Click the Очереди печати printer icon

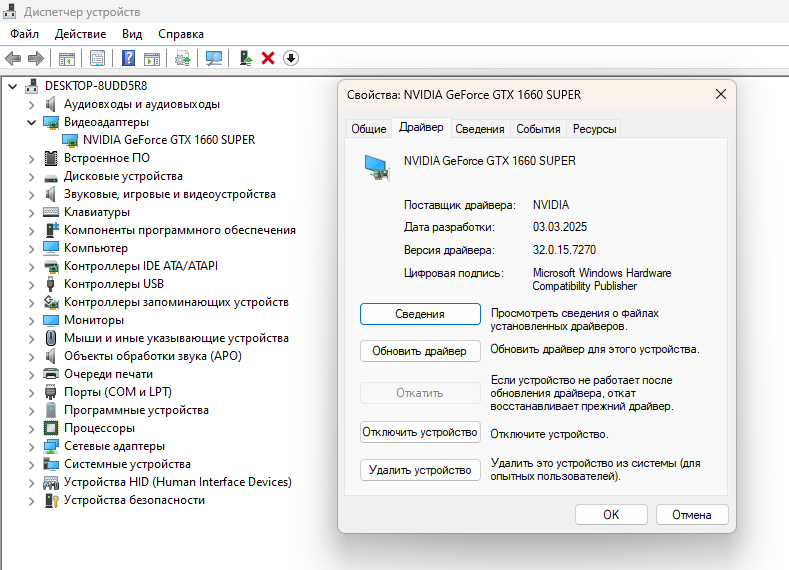(51, 374)
